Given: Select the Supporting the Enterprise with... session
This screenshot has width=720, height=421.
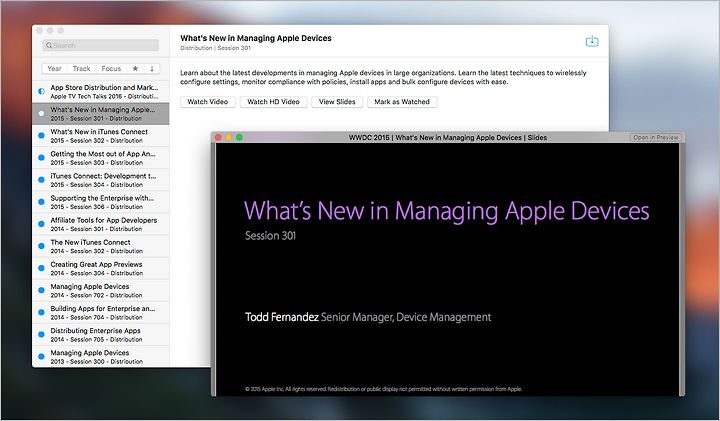Looking at the screenshot, I should 101,202.
